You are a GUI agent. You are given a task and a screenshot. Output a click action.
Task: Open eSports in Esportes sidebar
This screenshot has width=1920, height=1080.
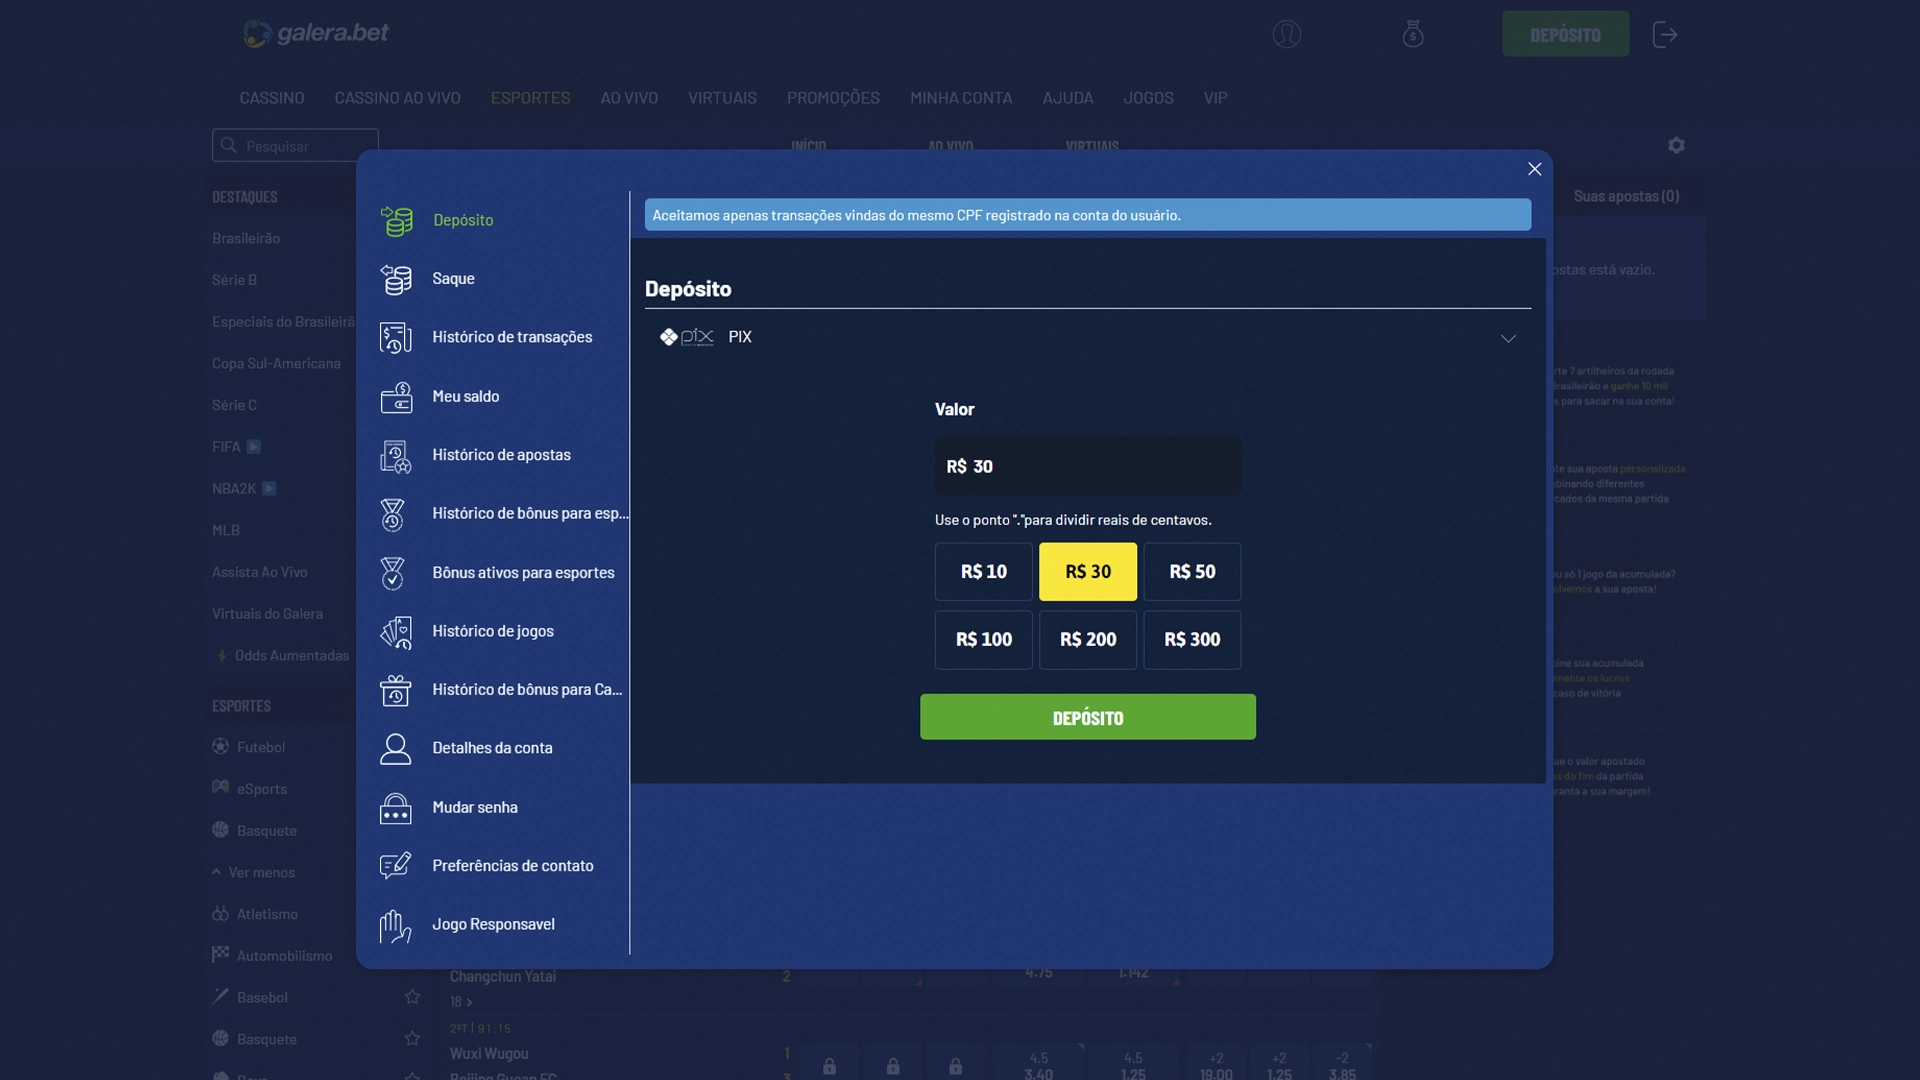tap(262, 789)
